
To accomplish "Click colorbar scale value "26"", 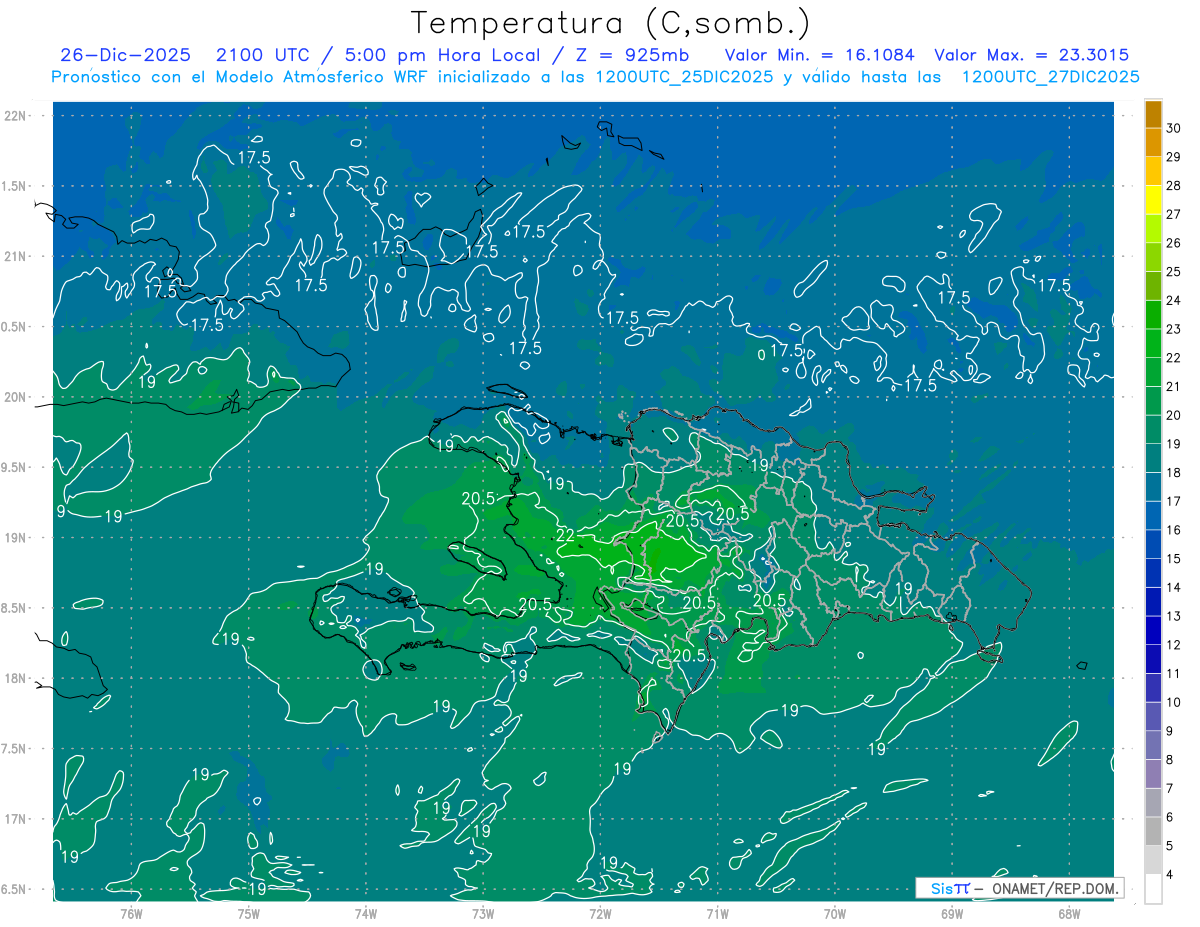I will (x=1175, y=243).
